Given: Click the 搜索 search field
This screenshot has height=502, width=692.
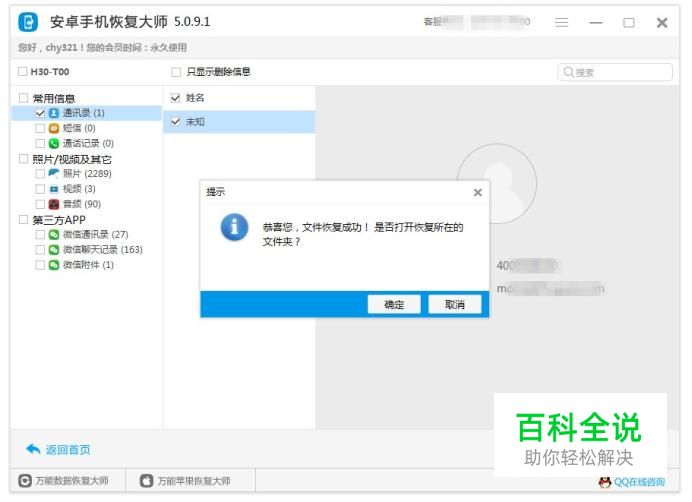Looking at the screenshot, I should pos(615,72).
